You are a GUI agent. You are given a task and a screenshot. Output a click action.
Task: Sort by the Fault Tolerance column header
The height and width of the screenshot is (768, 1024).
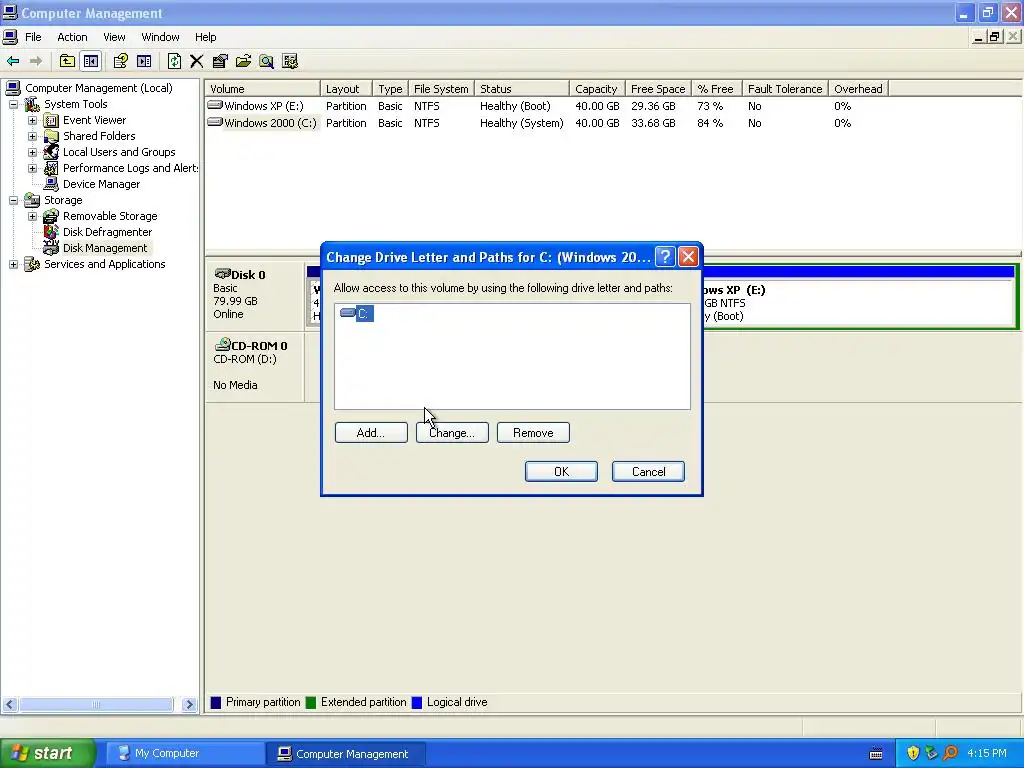tap(785, 89)
